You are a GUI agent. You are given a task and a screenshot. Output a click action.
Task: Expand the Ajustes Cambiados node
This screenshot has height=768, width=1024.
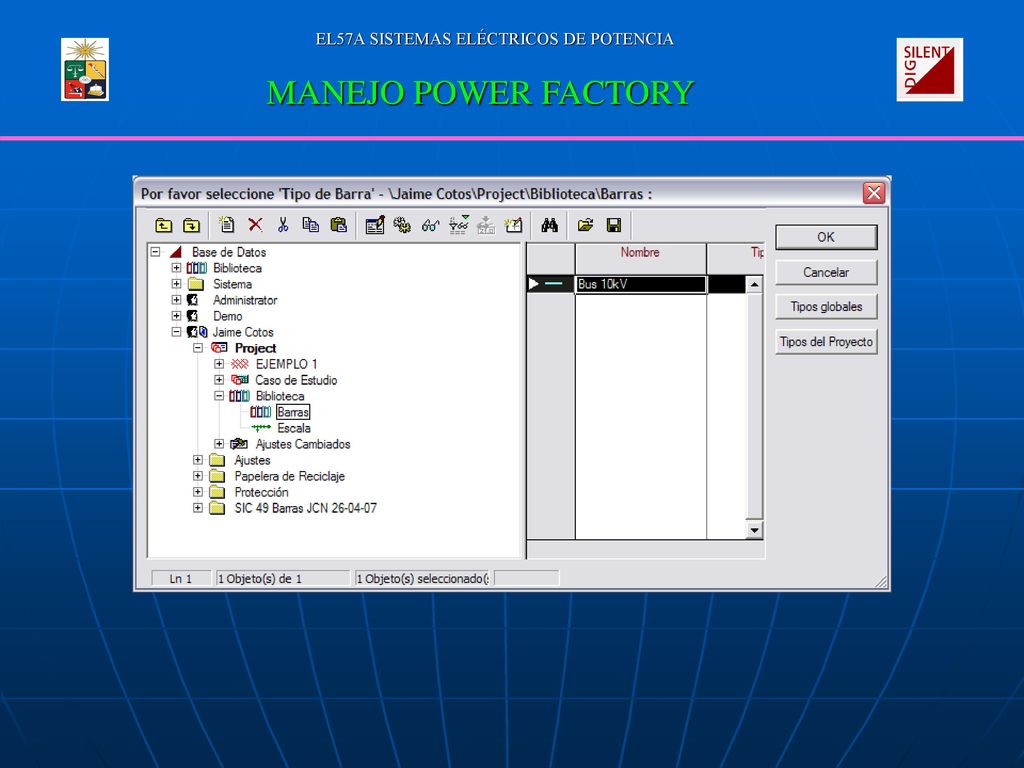(x=219, y=443)
